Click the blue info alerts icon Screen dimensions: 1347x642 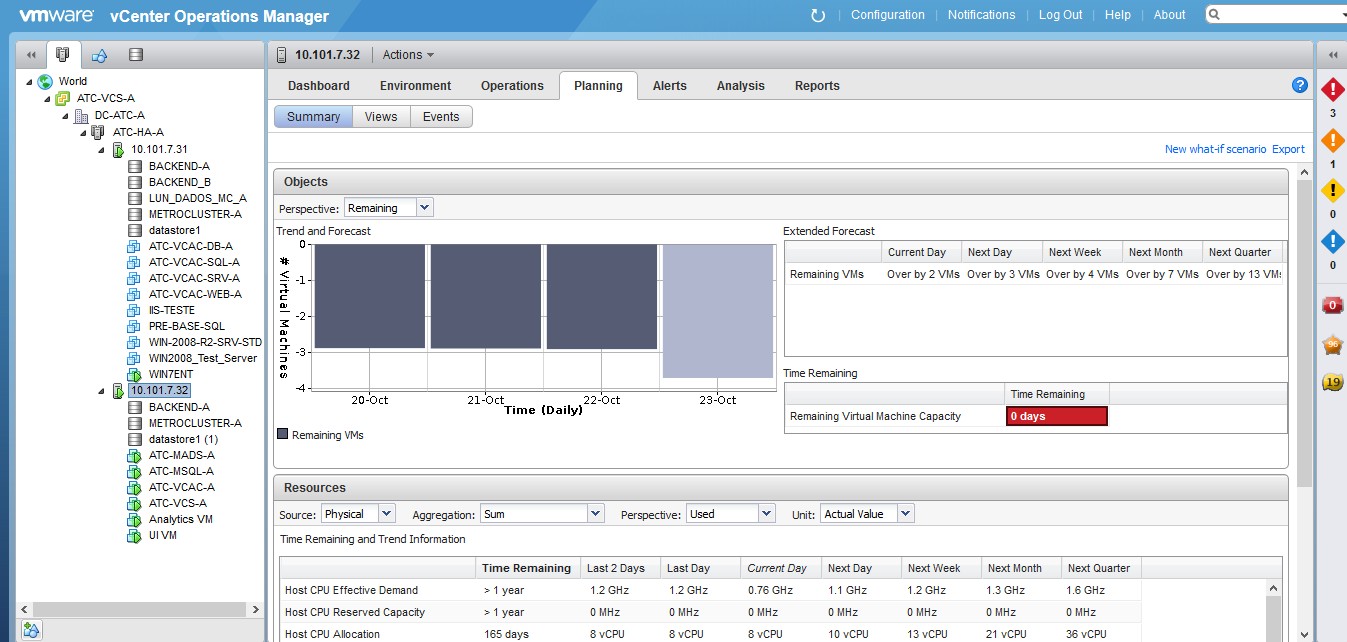click(x=1332, y=241)
